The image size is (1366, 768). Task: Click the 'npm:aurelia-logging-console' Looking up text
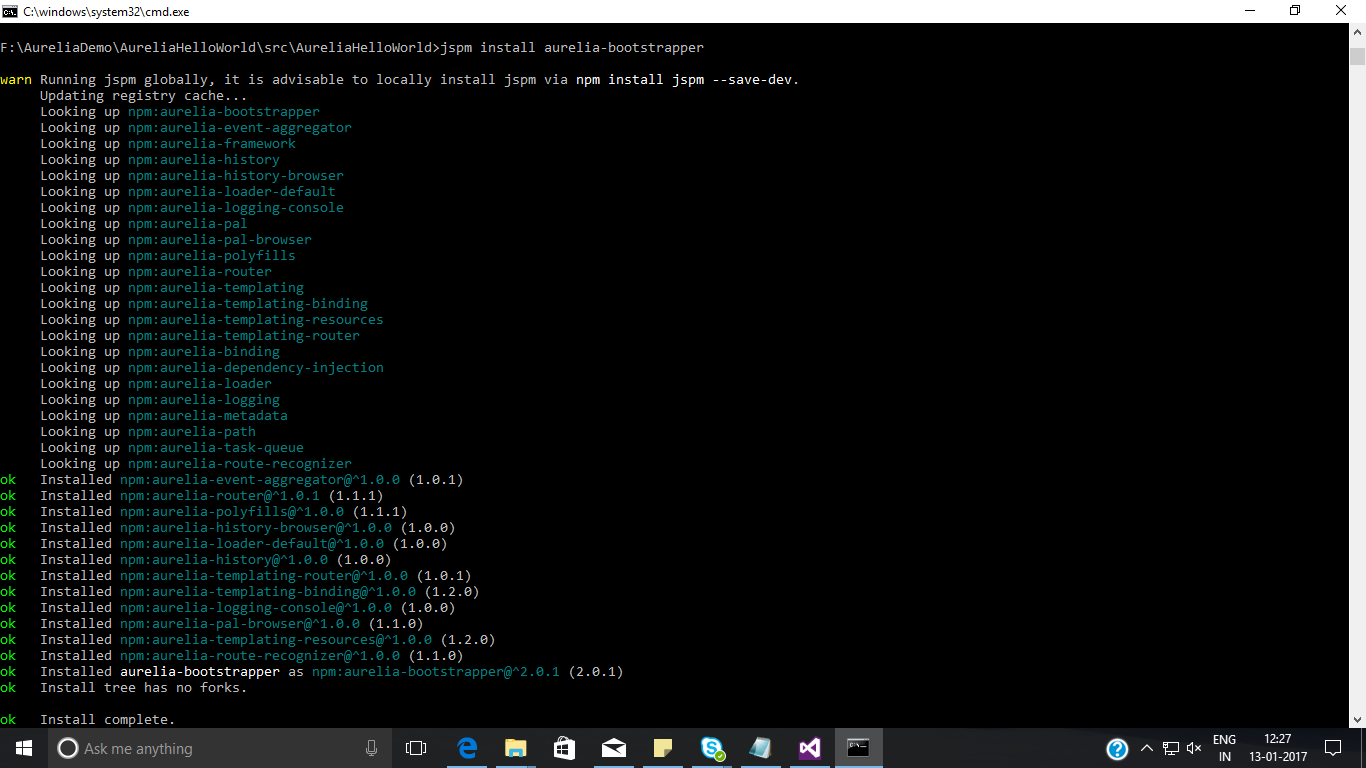[x=236, y=208]
